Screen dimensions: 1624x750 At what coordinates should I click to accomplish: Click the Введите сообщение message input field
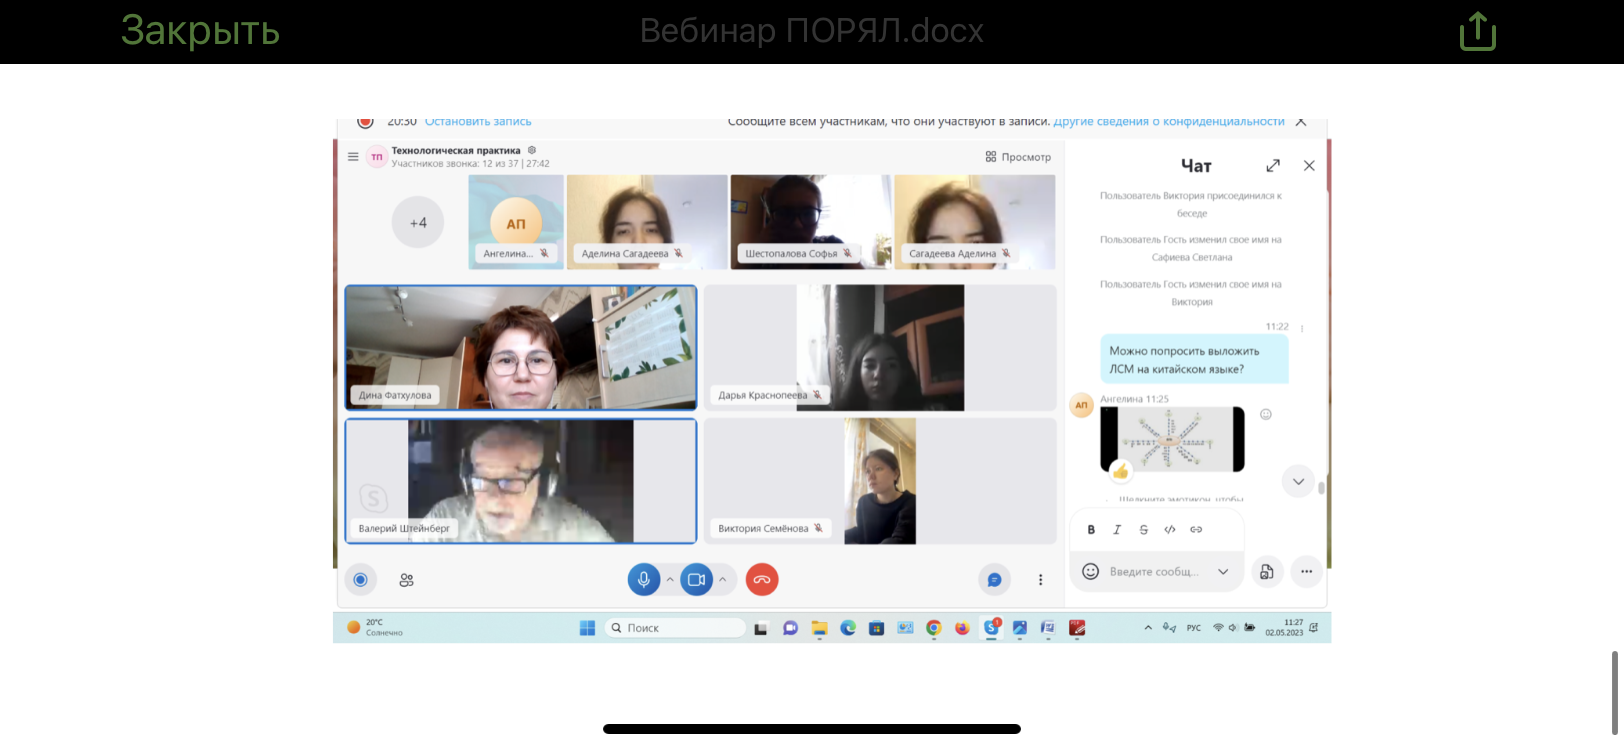[1154, 572]
